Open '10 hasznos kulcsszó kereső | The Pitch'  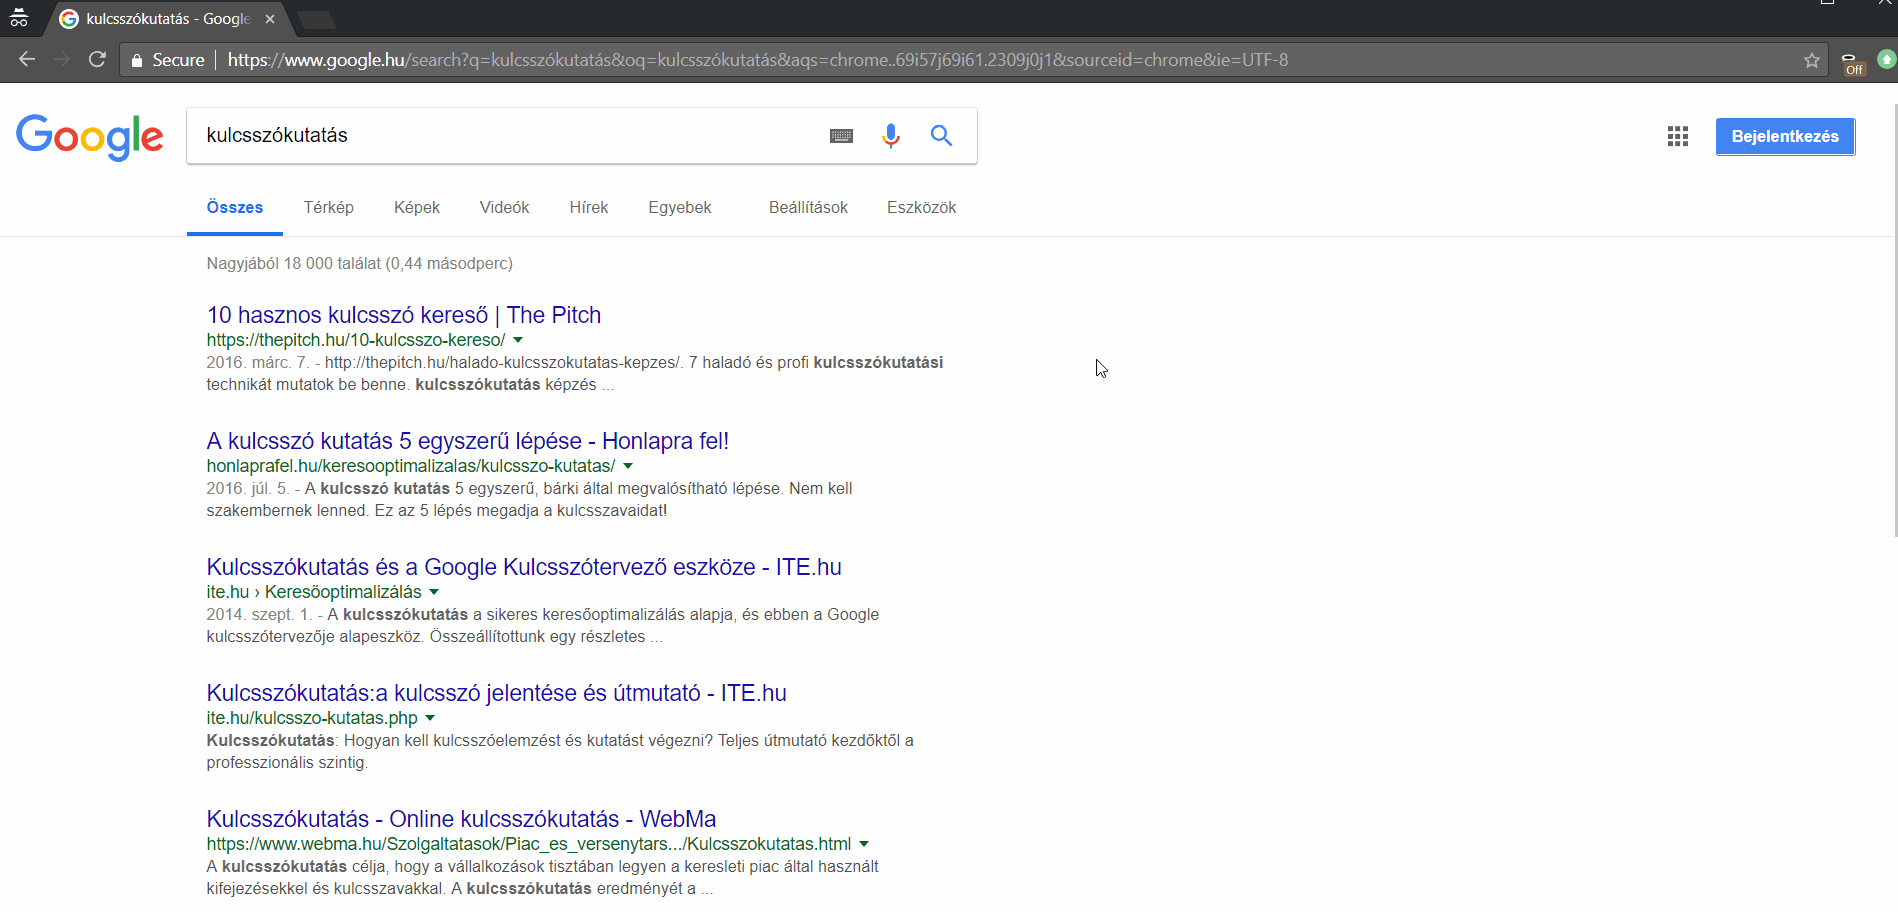coord(404,315)
